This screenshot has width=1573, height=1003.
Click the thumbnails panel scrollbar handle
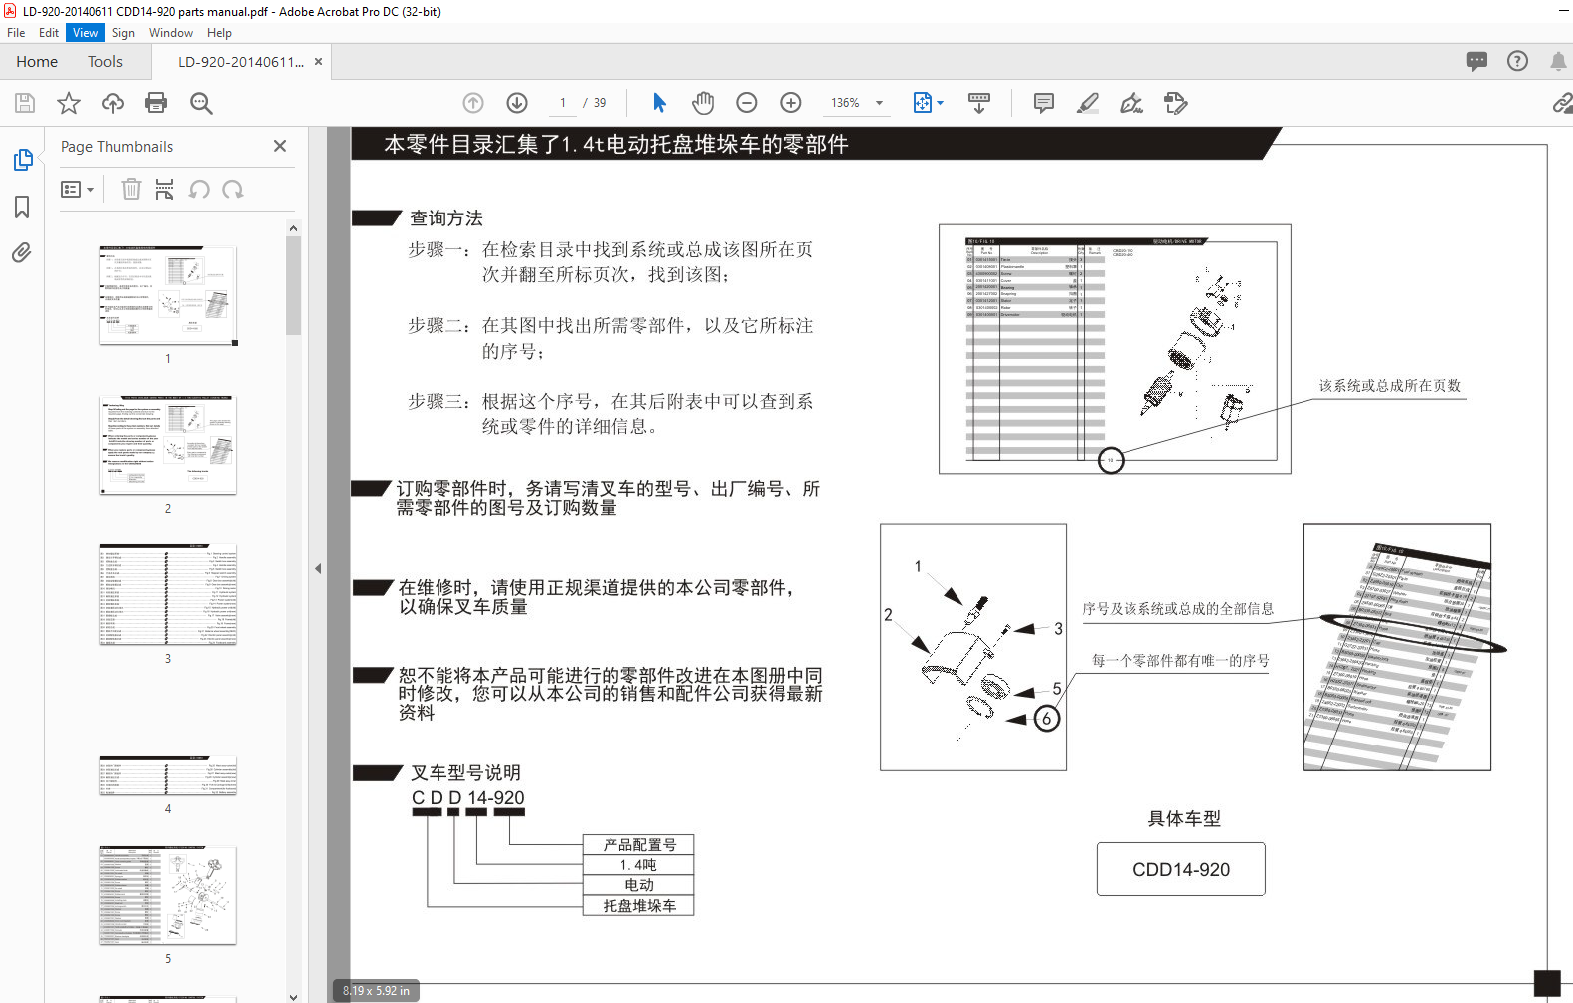click(293, 285)
